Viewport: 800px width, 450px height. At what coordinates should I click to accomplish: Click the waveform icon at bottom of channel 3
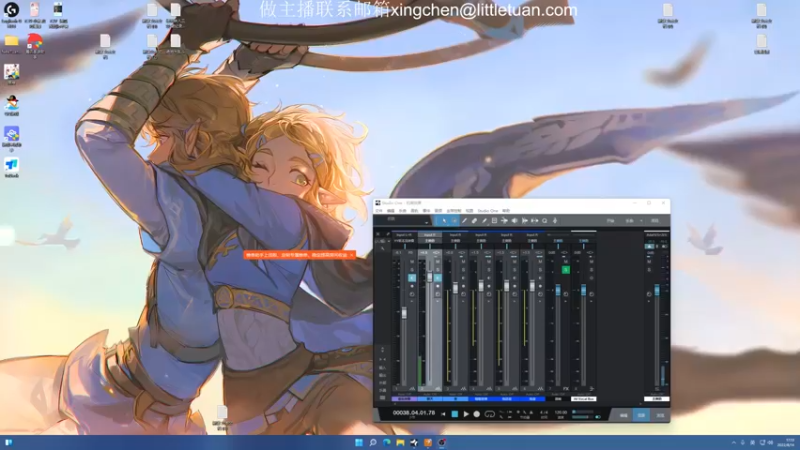click(x=463, y=389)
